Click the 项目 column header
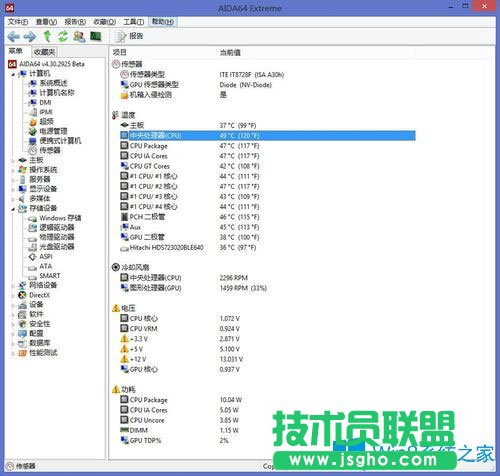Image resolution: width=500 pixels, height=476 pixels. click(119, 52)
